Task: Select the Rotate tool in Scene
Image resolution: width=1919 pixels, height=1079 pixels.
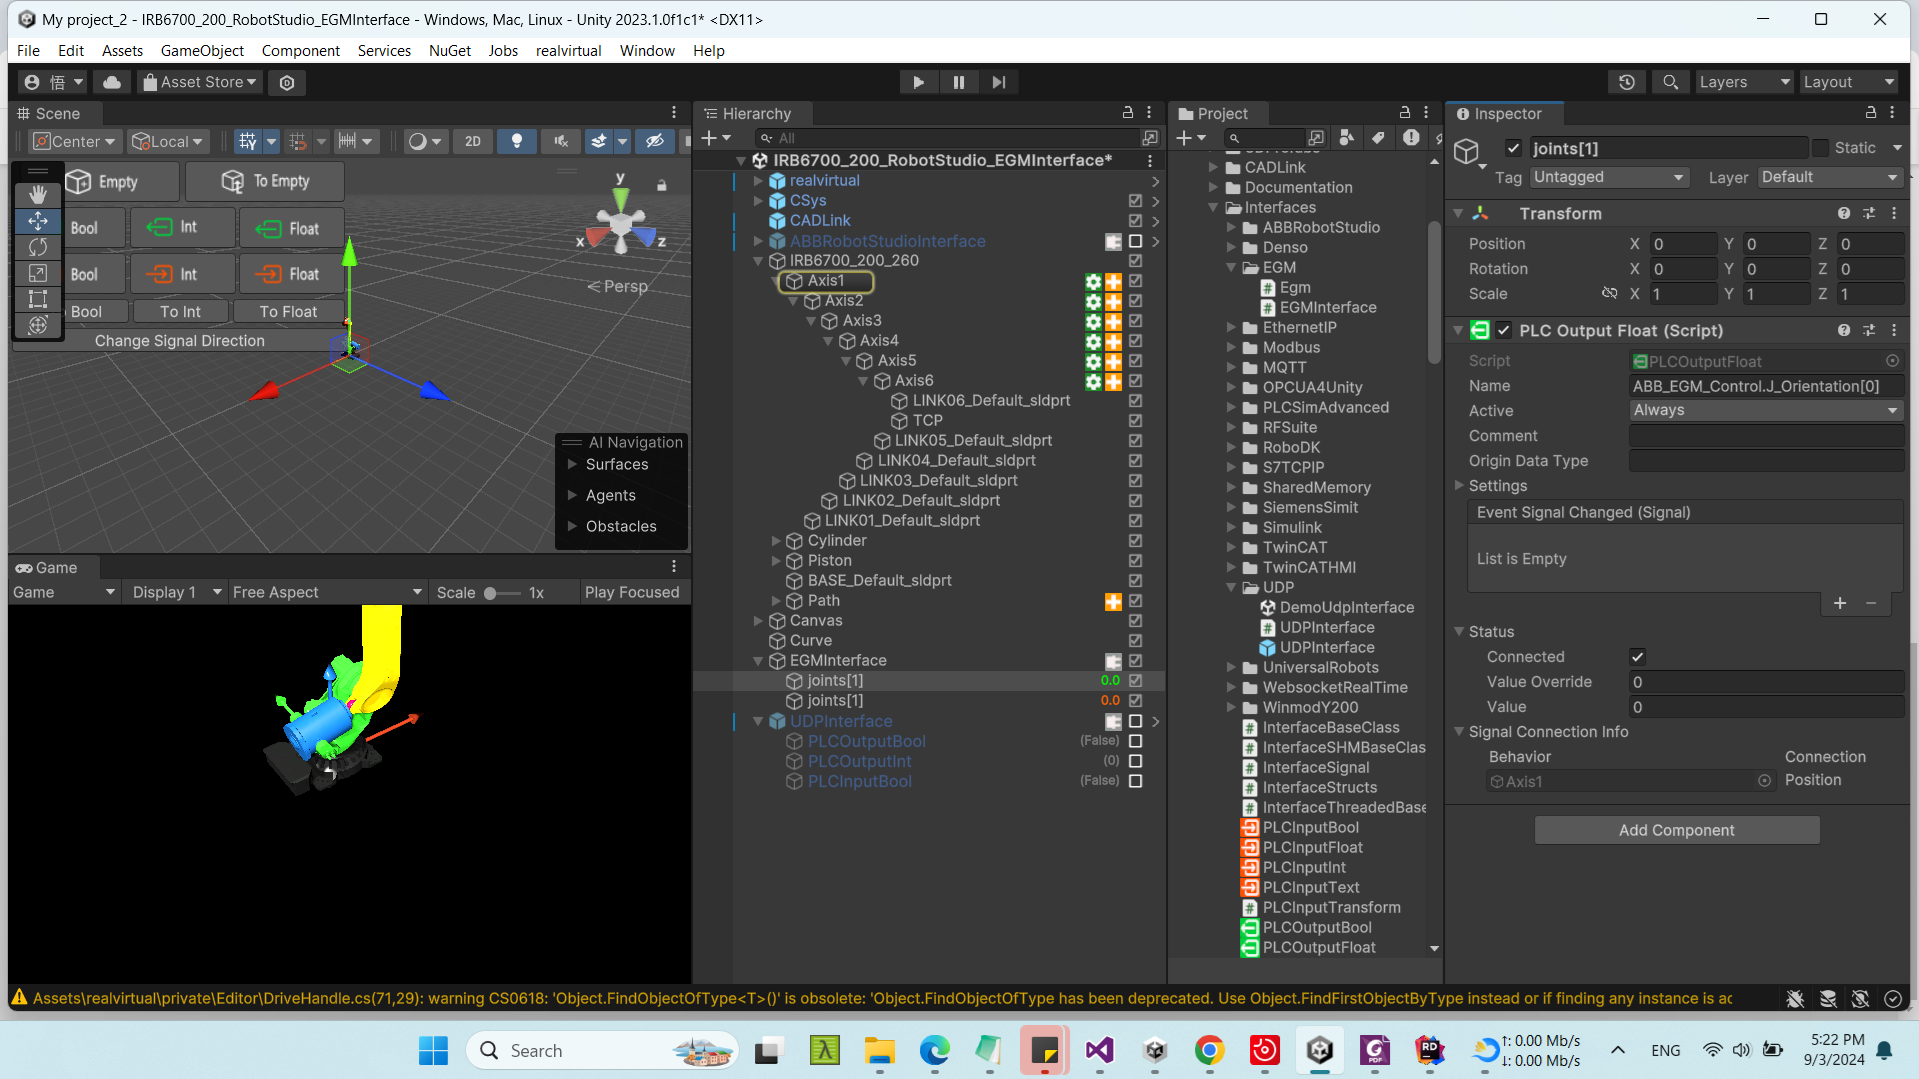Action: coord(38,246)
